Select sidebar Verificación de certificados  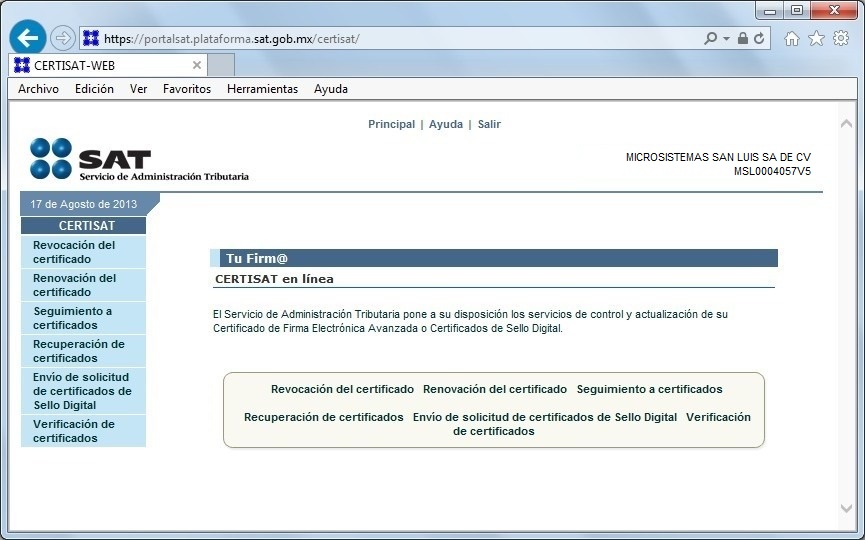pos(83,431)
